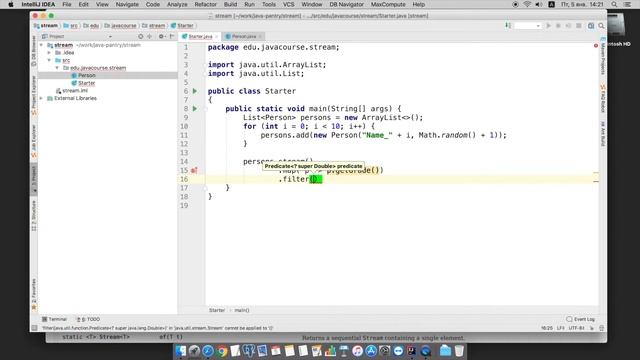This screenshot has height=360, width=640.
Task: Run main method from gutter arrow
Action: 195,109
